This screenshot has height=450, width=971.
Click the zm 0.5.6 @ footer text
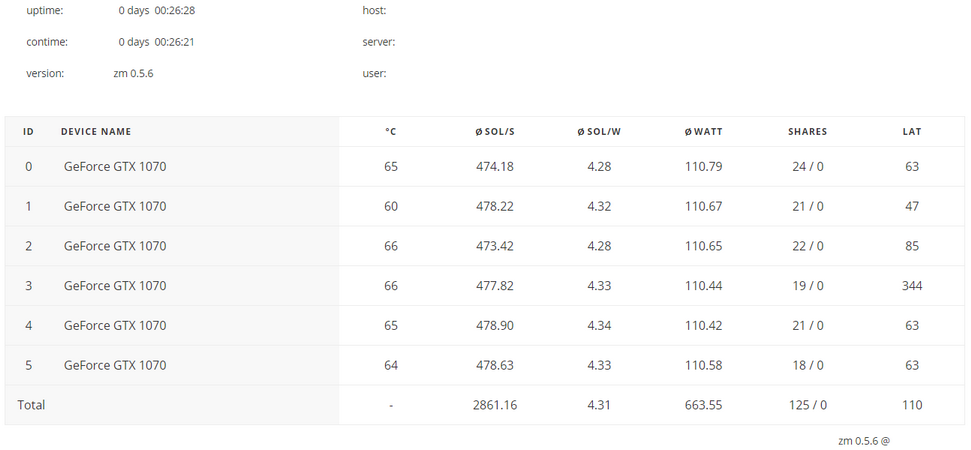[x=864, y=441]
